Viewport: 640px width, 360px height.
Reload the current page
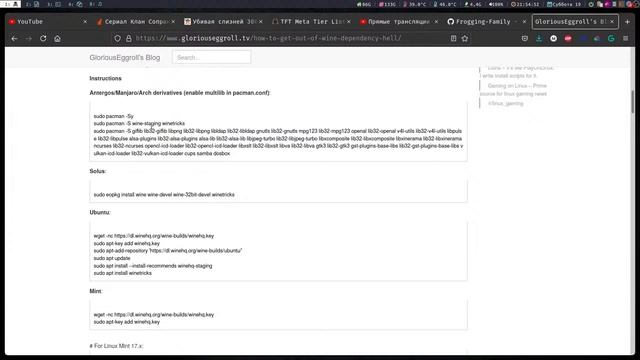coord(43,38)
